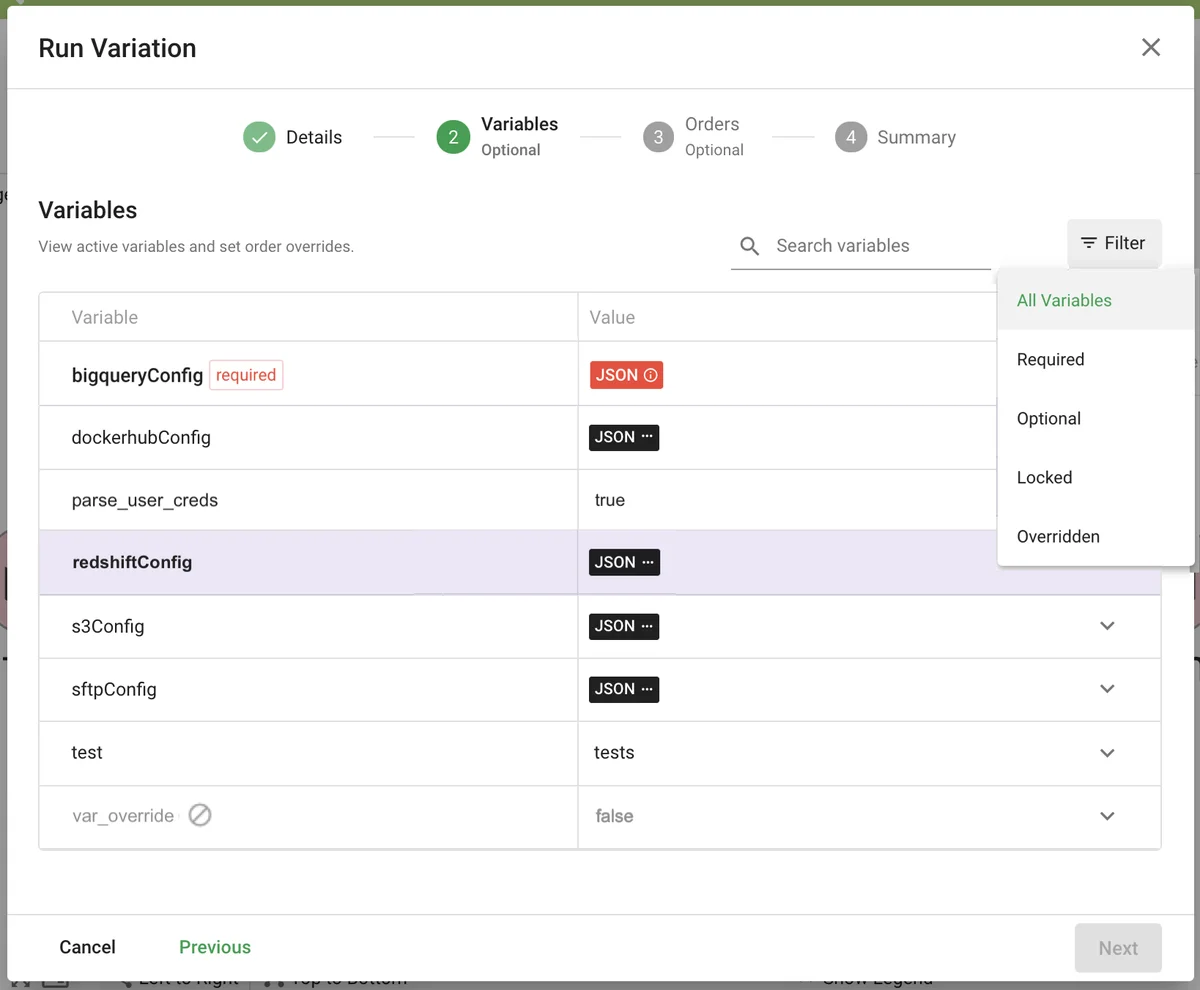
Task: Click the red JSON badge for bigqueryConfig
Action: (x=626, y=375)
